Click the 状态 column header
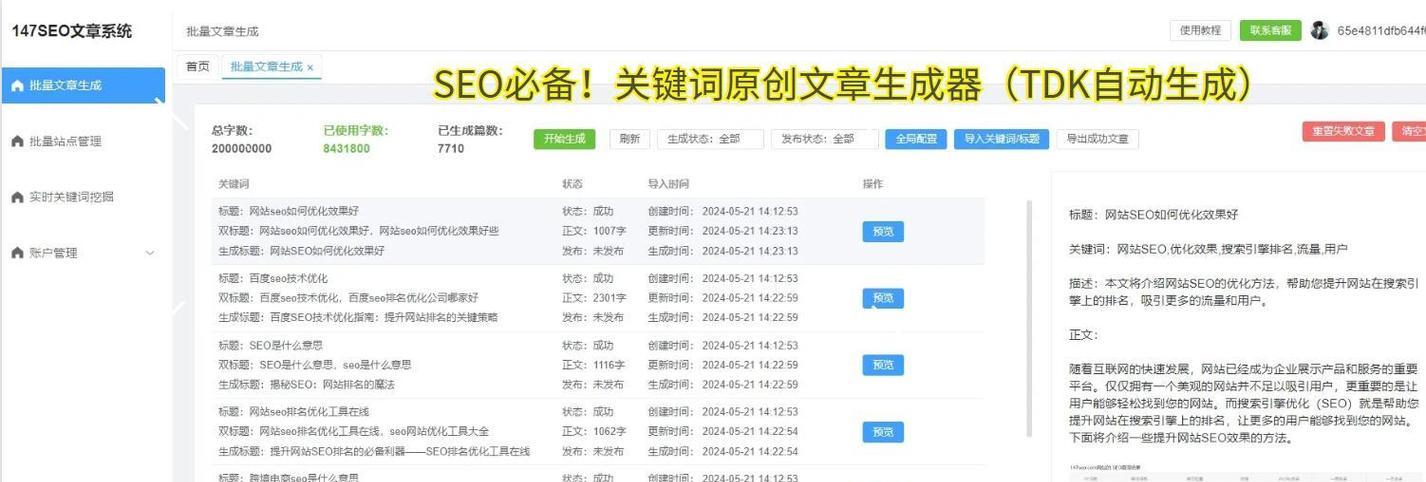This screenshot has height=482, width=1426. coord(572,184)
